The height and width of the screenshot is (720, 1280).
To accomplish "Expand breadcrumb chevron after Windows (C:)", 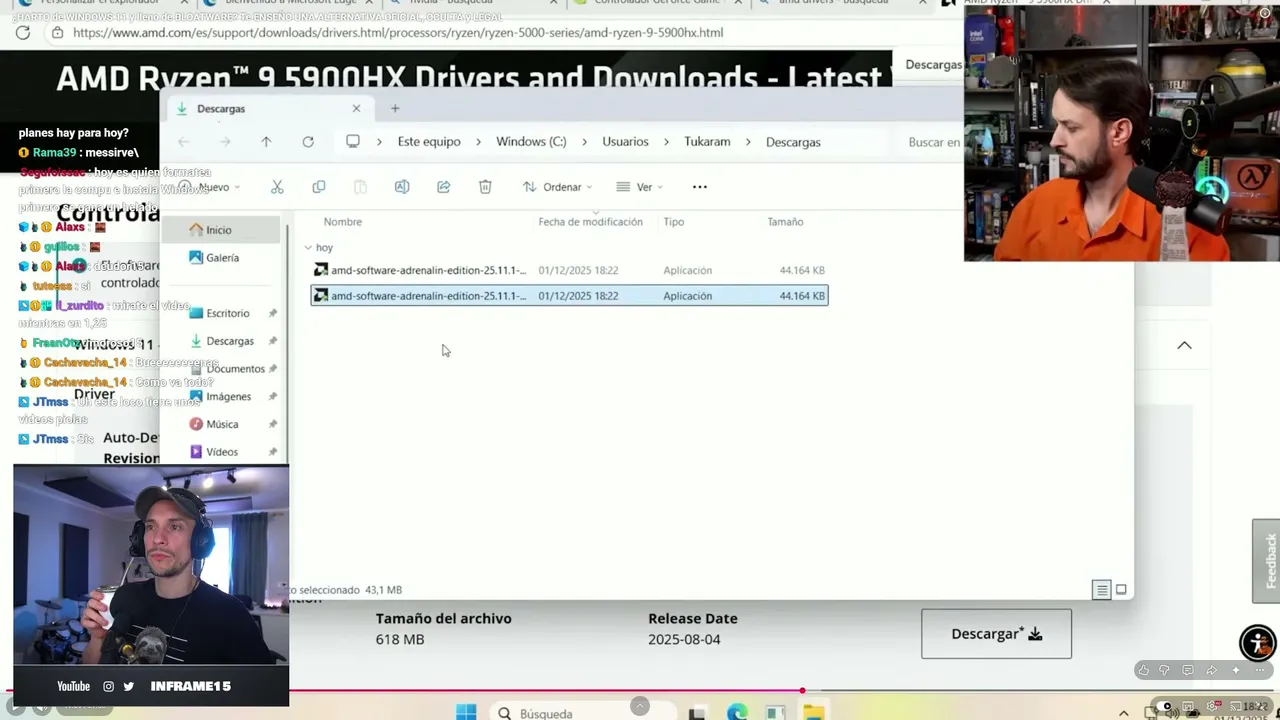I will pyautogui.click(x=585, y=142).
